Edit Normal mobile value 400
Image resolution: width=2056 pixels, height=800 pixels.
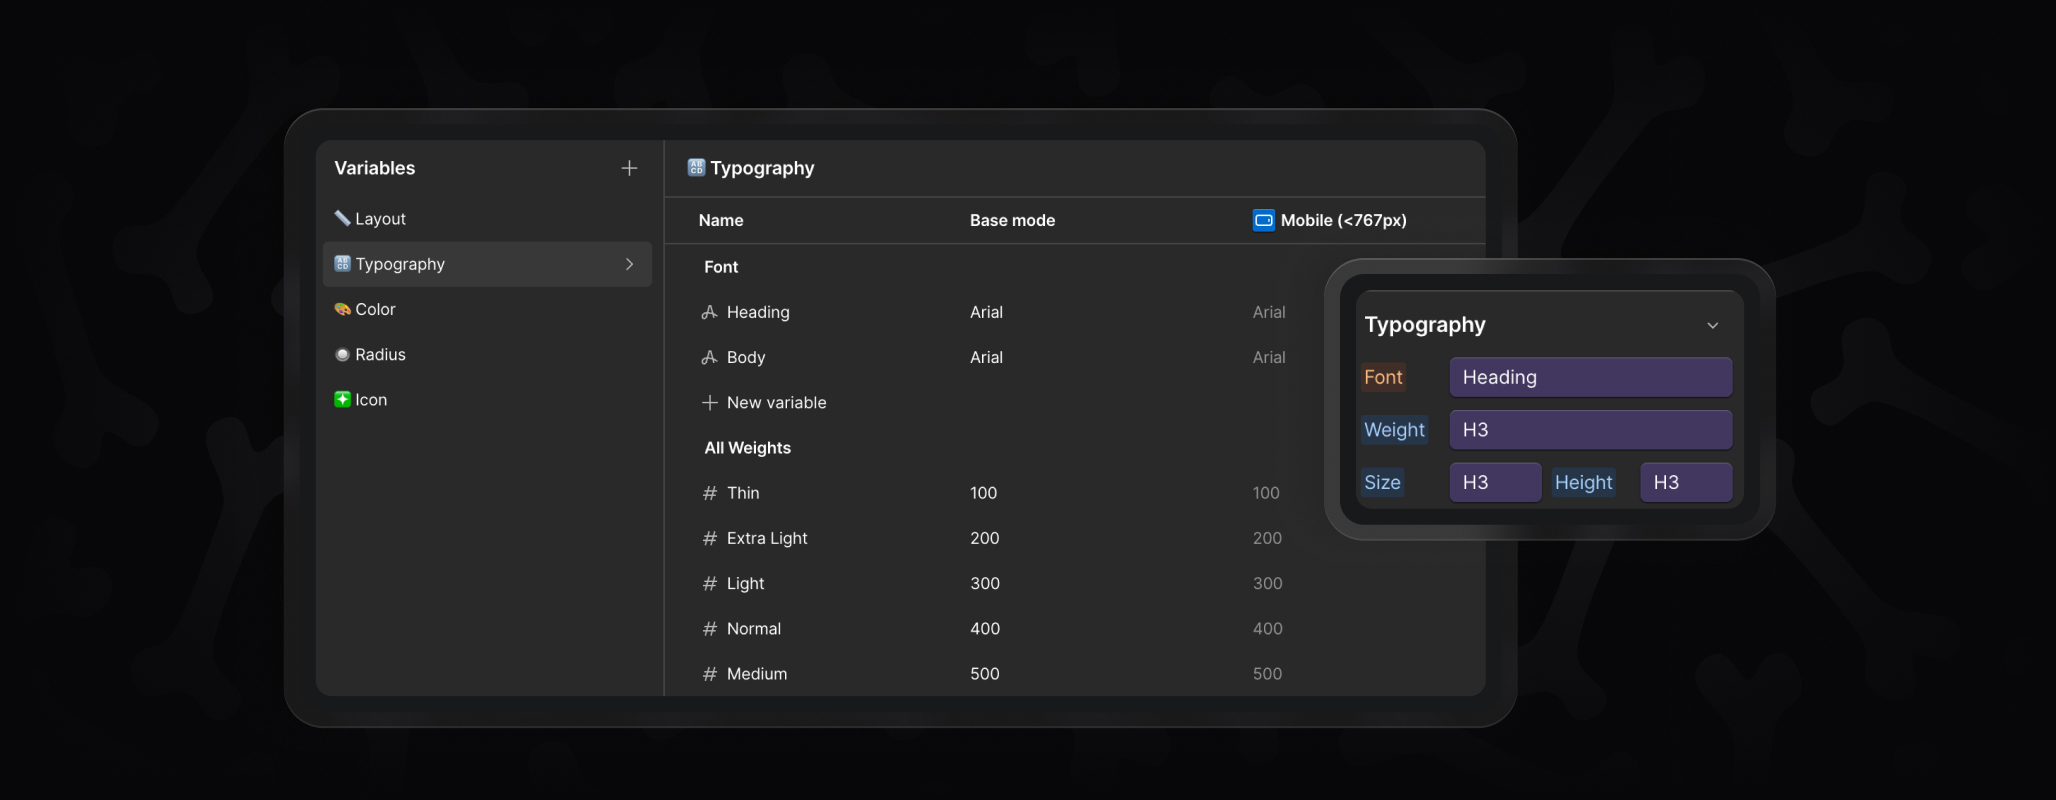[1268, 628]
